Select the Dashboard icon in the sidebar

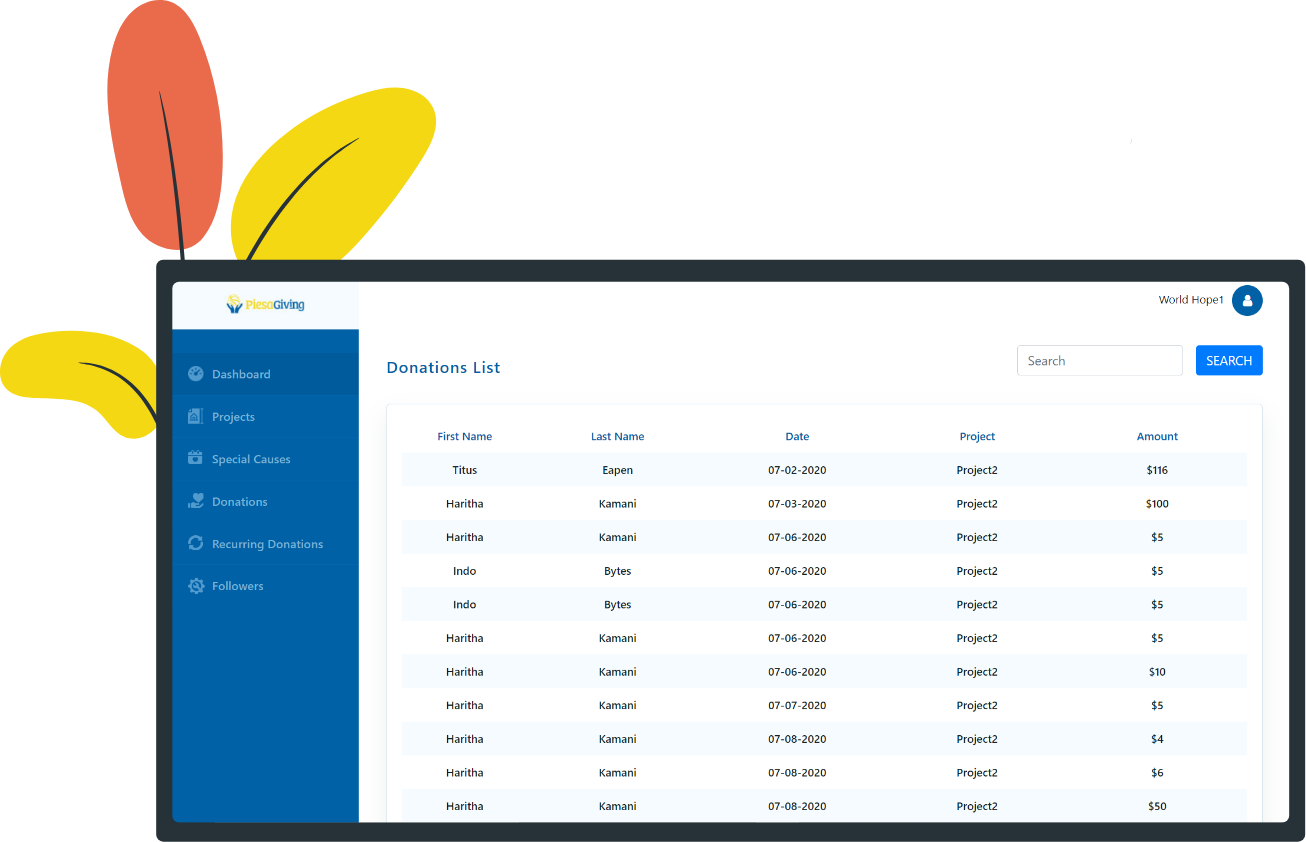coord(194,373)
